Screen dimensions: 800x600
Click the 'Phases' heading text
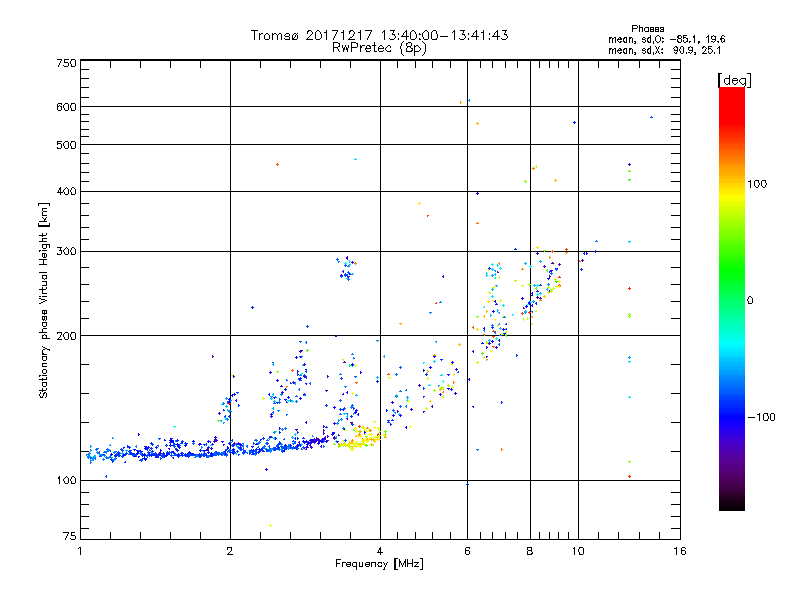[647, 29]
